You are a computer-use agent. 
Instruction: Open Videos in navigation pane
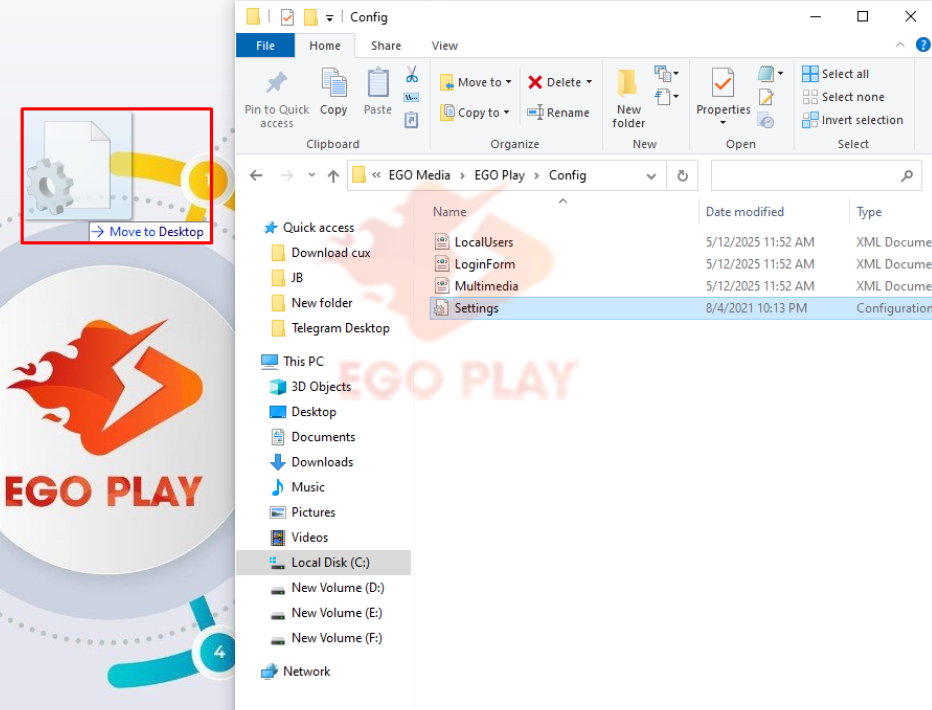(x=309, y=537)
